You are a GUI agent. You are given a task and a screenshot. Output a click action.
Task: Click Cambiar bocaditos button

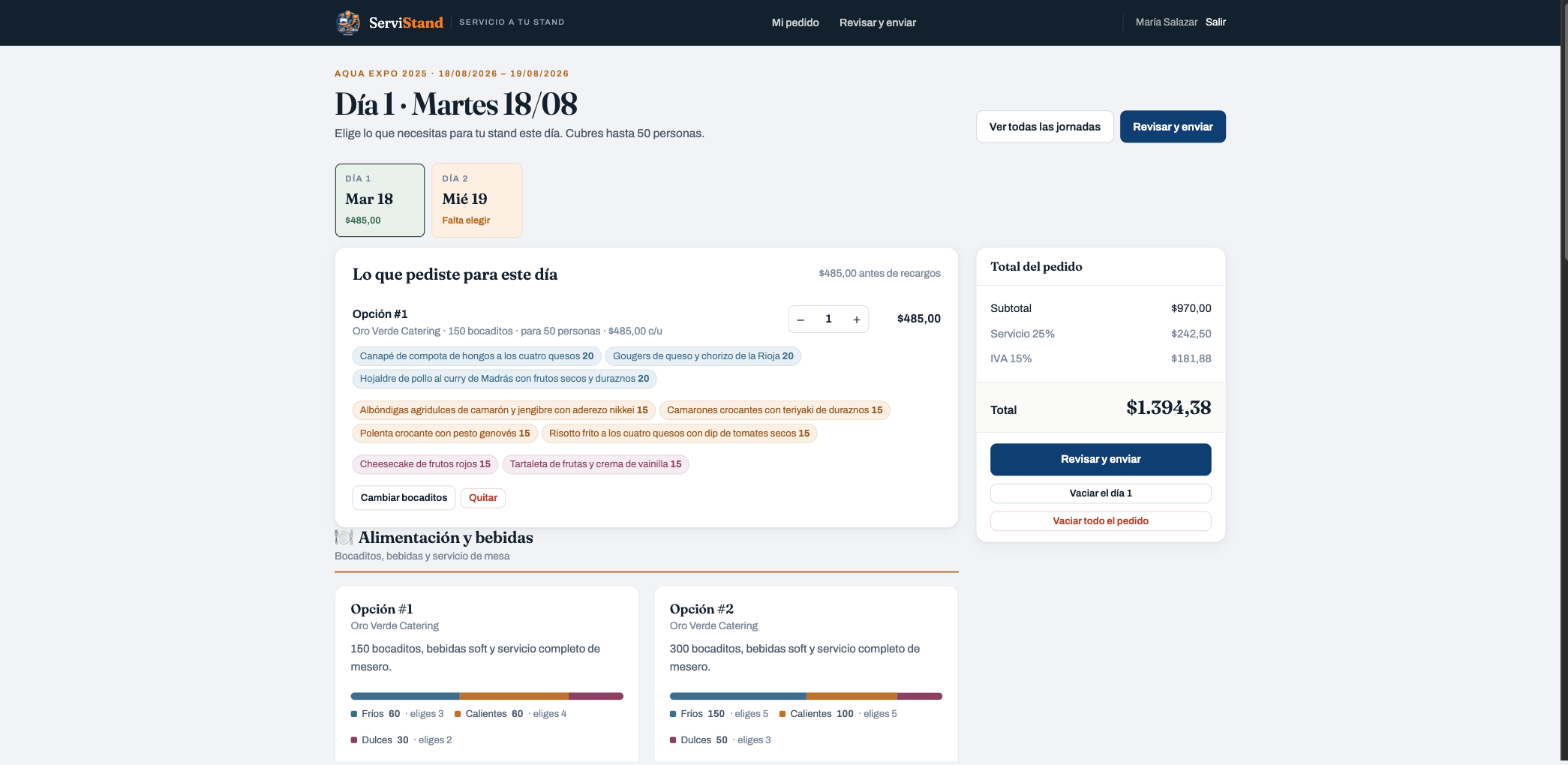click(x=404, y=497)
